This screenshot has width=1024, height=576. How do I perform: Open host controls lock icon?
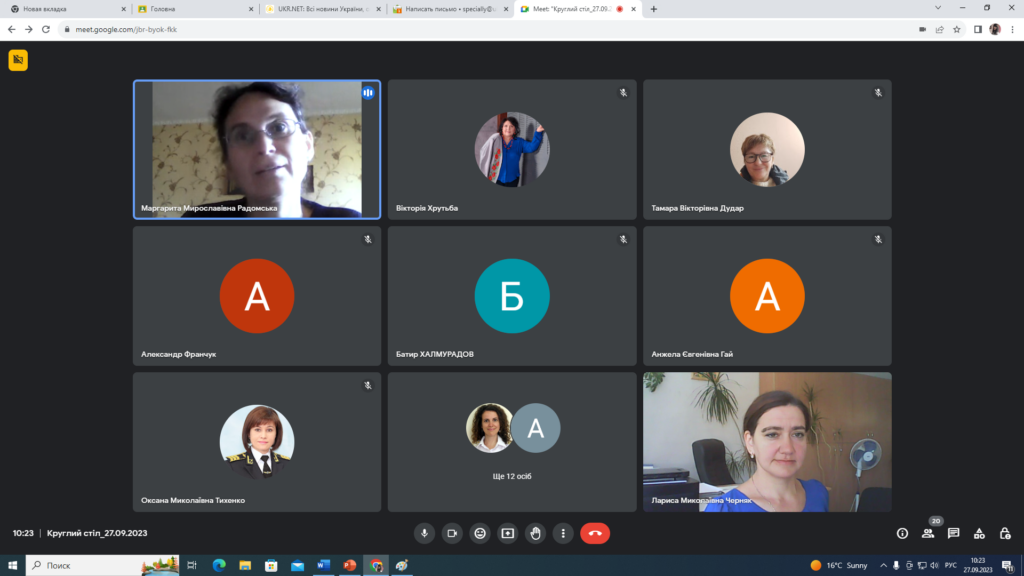[x=1005, y=533]
